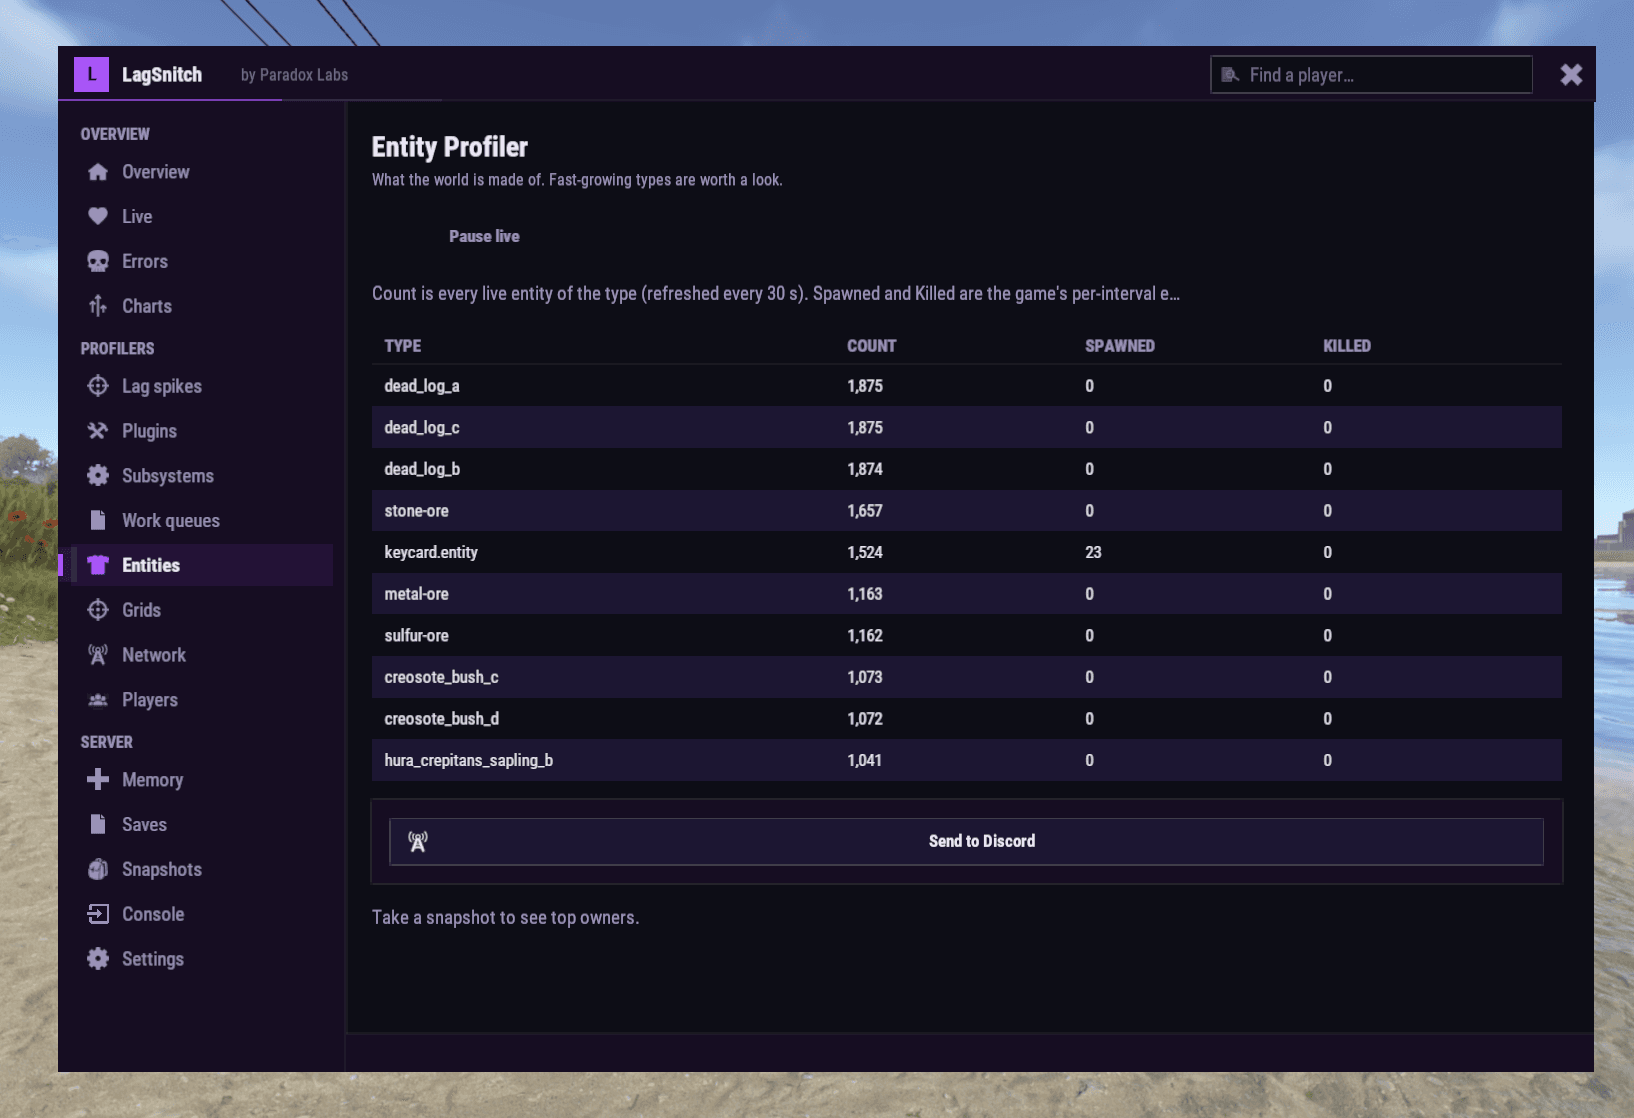Select the hura_crepitans_sapling_b row
The height and width of the screenshot is (1118, 1634).
(966, 760)
